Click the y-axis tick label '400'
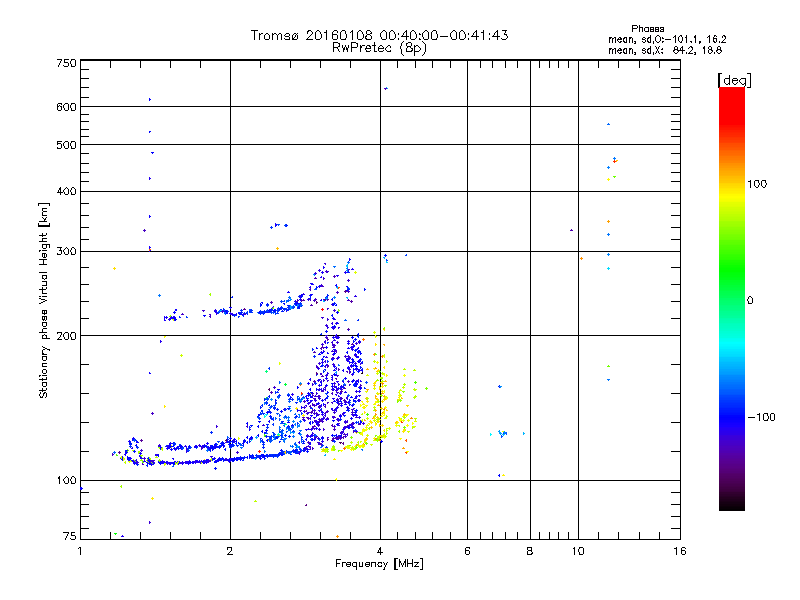This screenshot has height=600, width=800. coord(67,192)
